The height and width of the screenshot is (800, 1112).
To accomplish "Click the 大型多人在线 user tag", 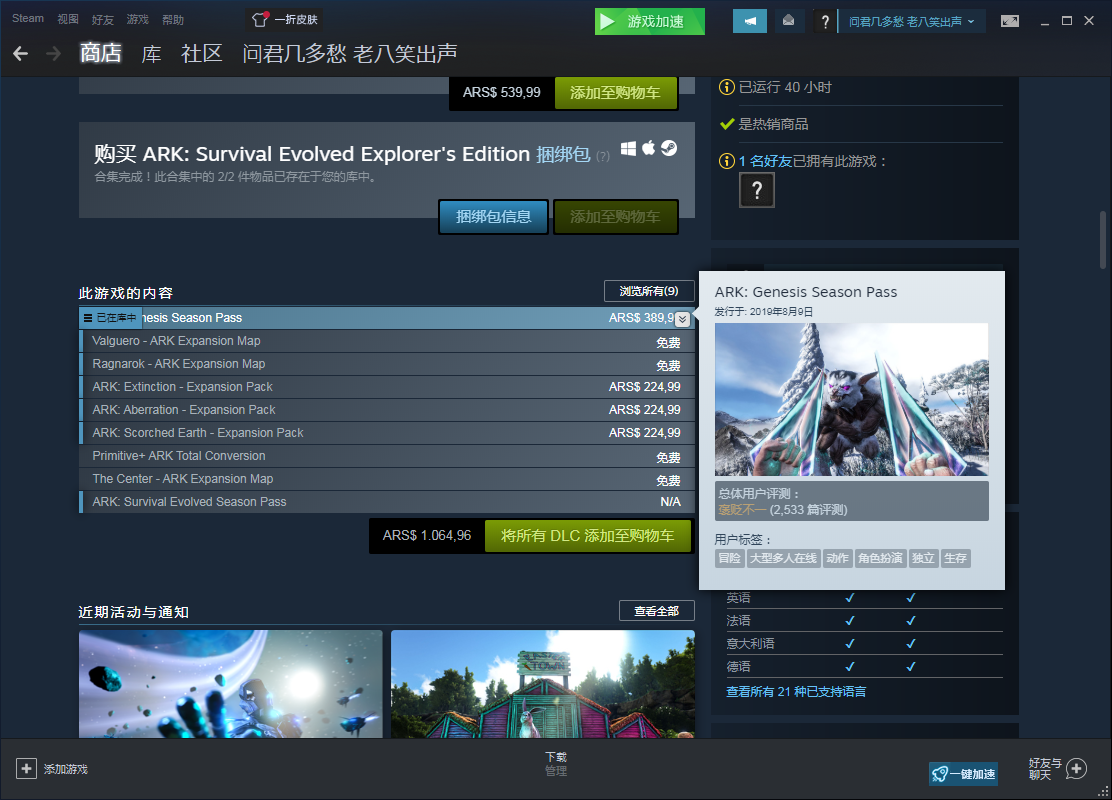I will tap(784, 558).
